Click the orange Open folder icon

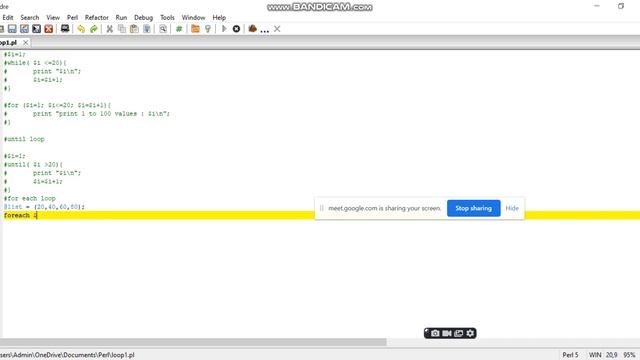pos(196,29)
